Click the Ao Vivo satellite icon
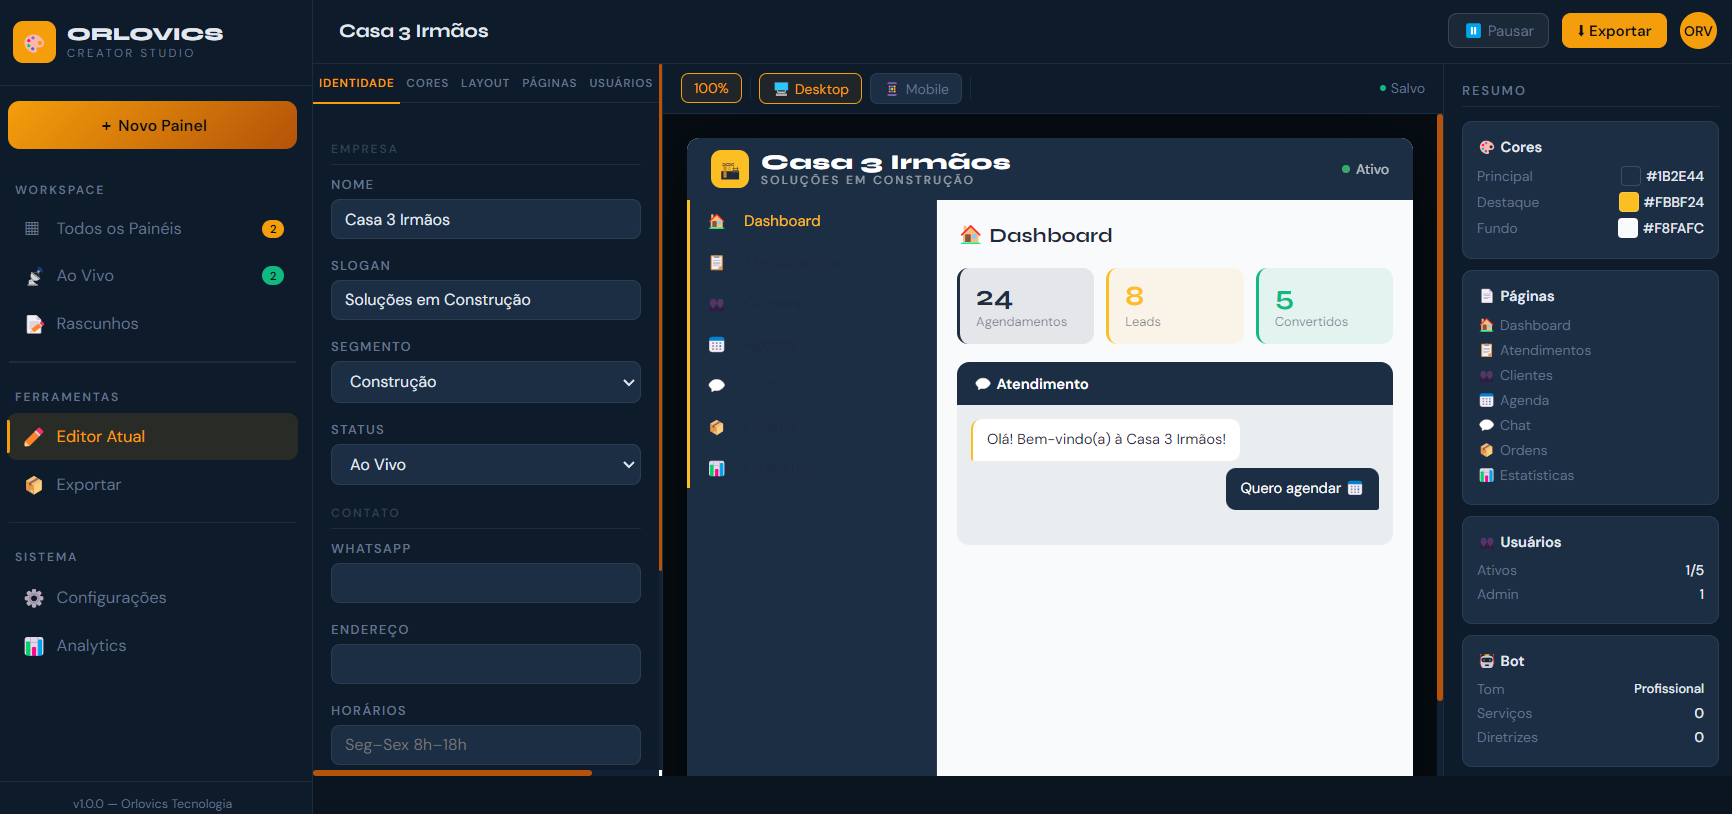The width and height of the screenshot is (1732, 814). pyautogui.click(x=34, y=276)
